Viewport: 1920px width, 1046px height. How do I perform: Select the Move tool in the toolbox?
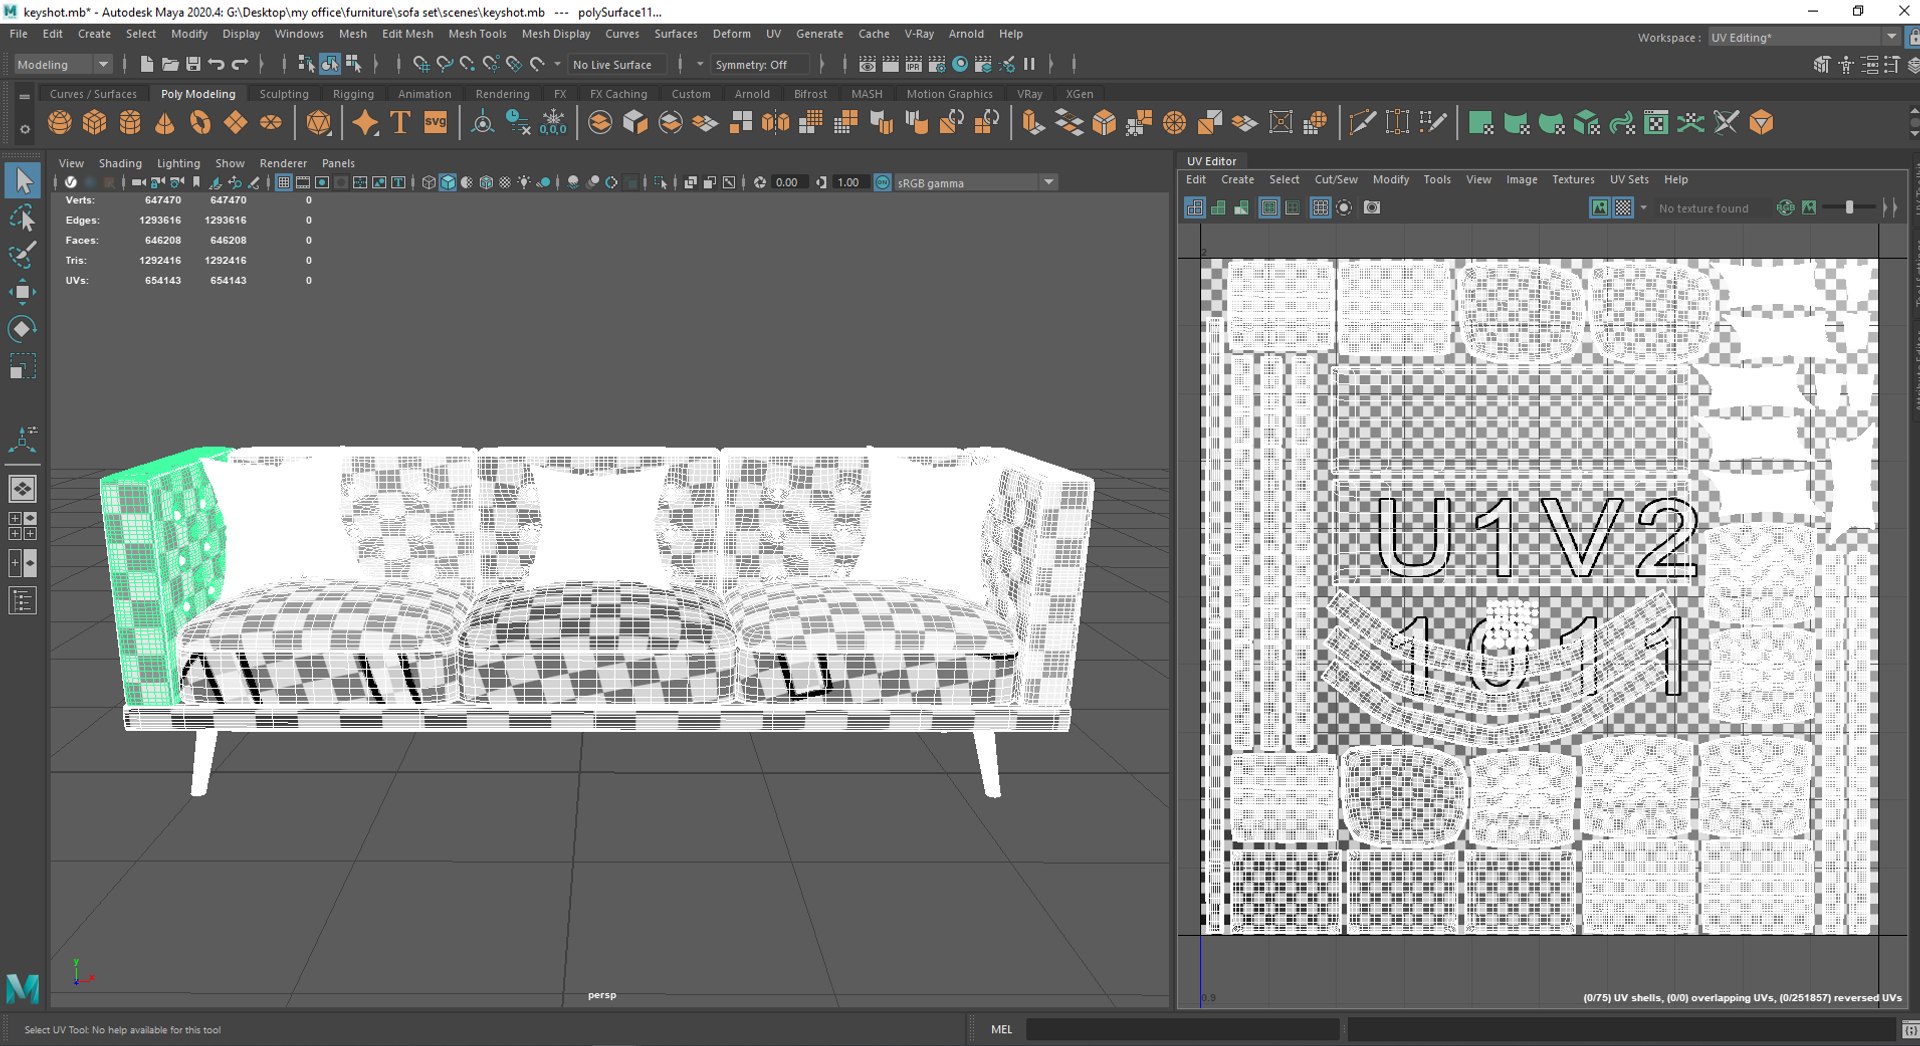[x=22, y=292]
